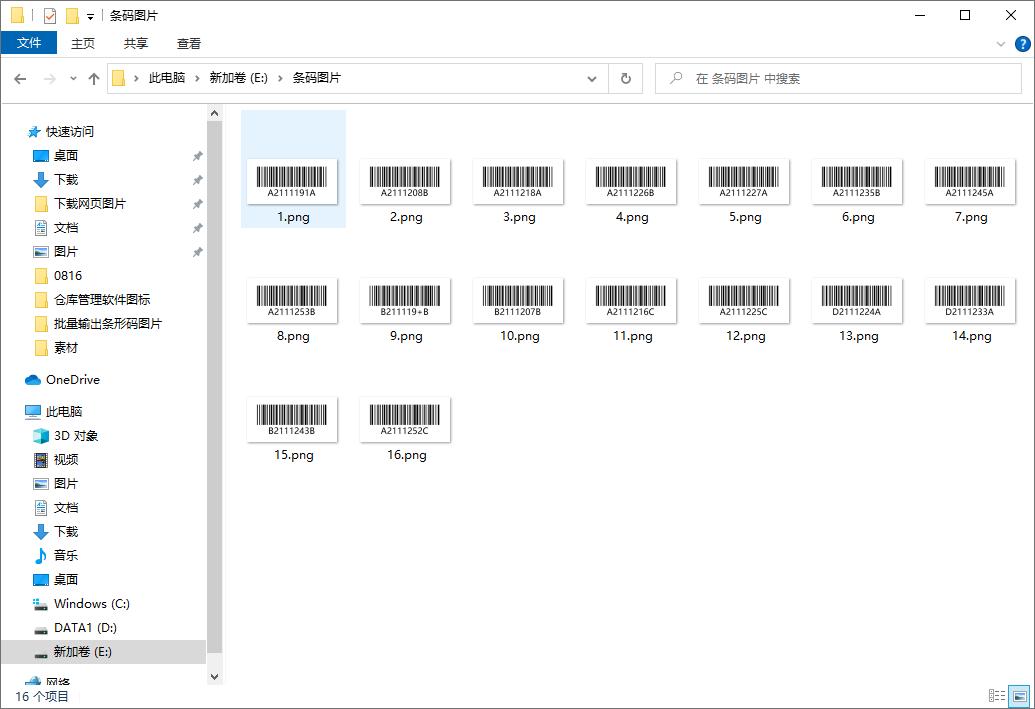Screen dimensions: 1035x709
Task: Expand the ribbon with the chevron arrow
Action: [1002, 43]
